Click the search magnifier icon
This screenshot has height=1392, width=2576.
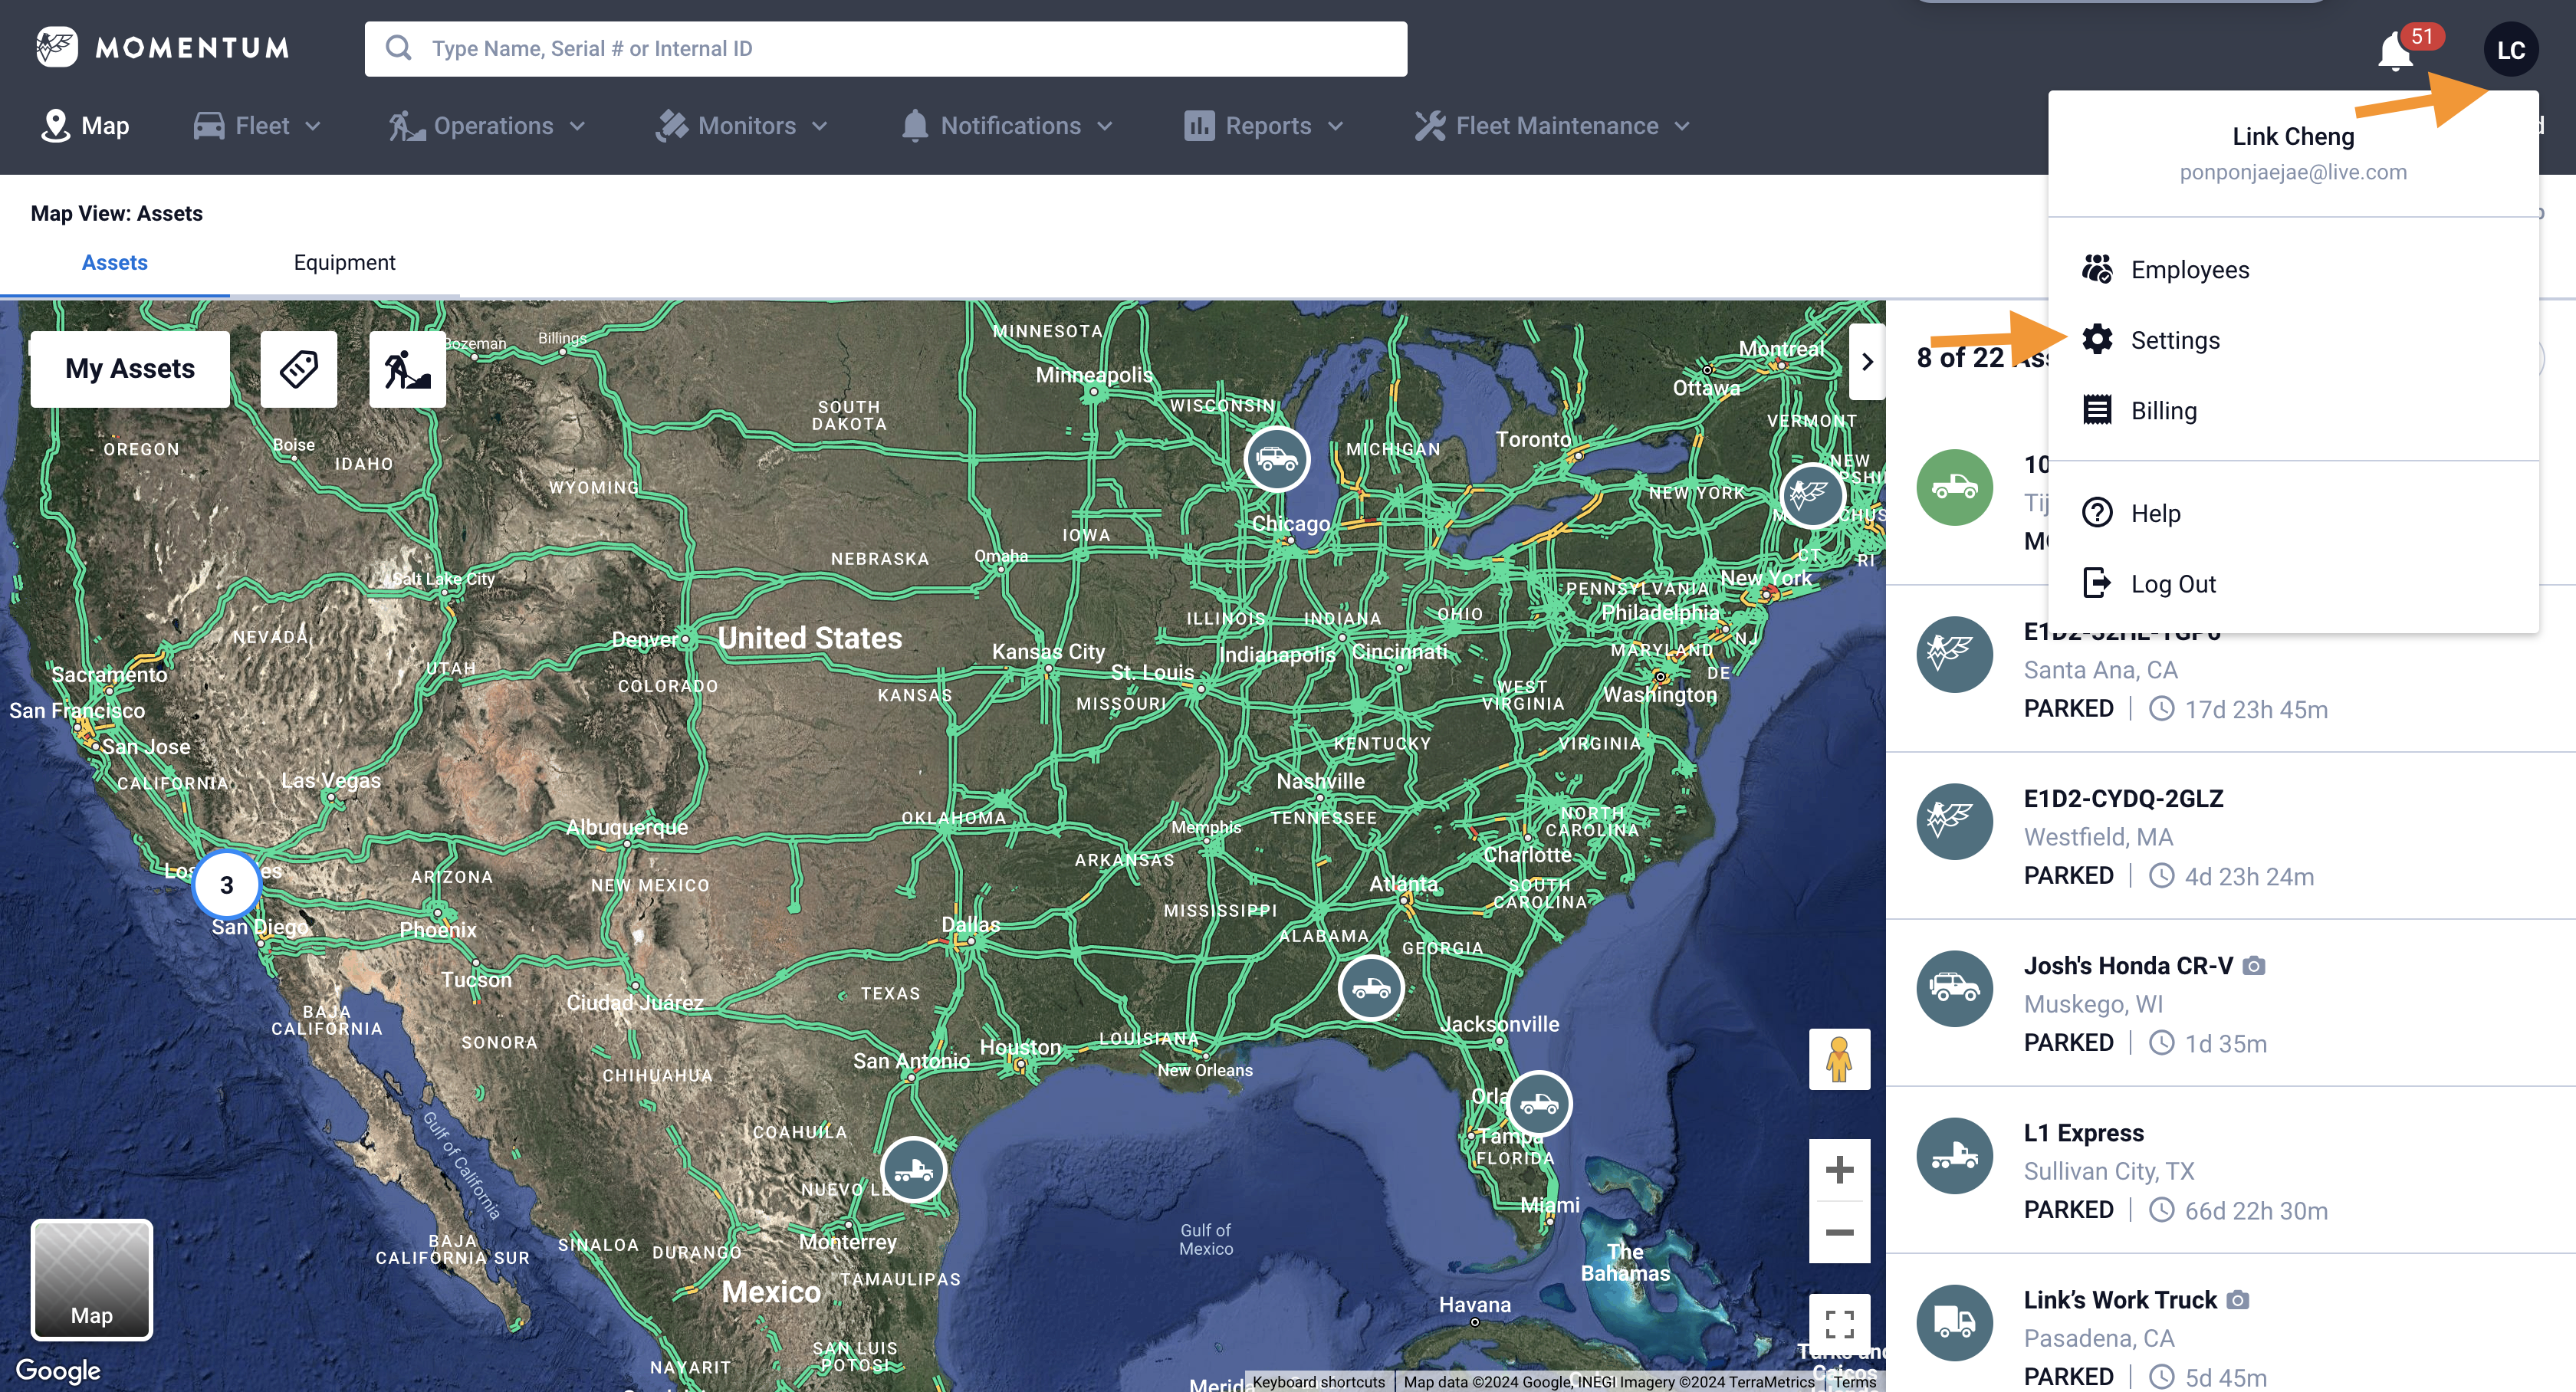point(398,48)
